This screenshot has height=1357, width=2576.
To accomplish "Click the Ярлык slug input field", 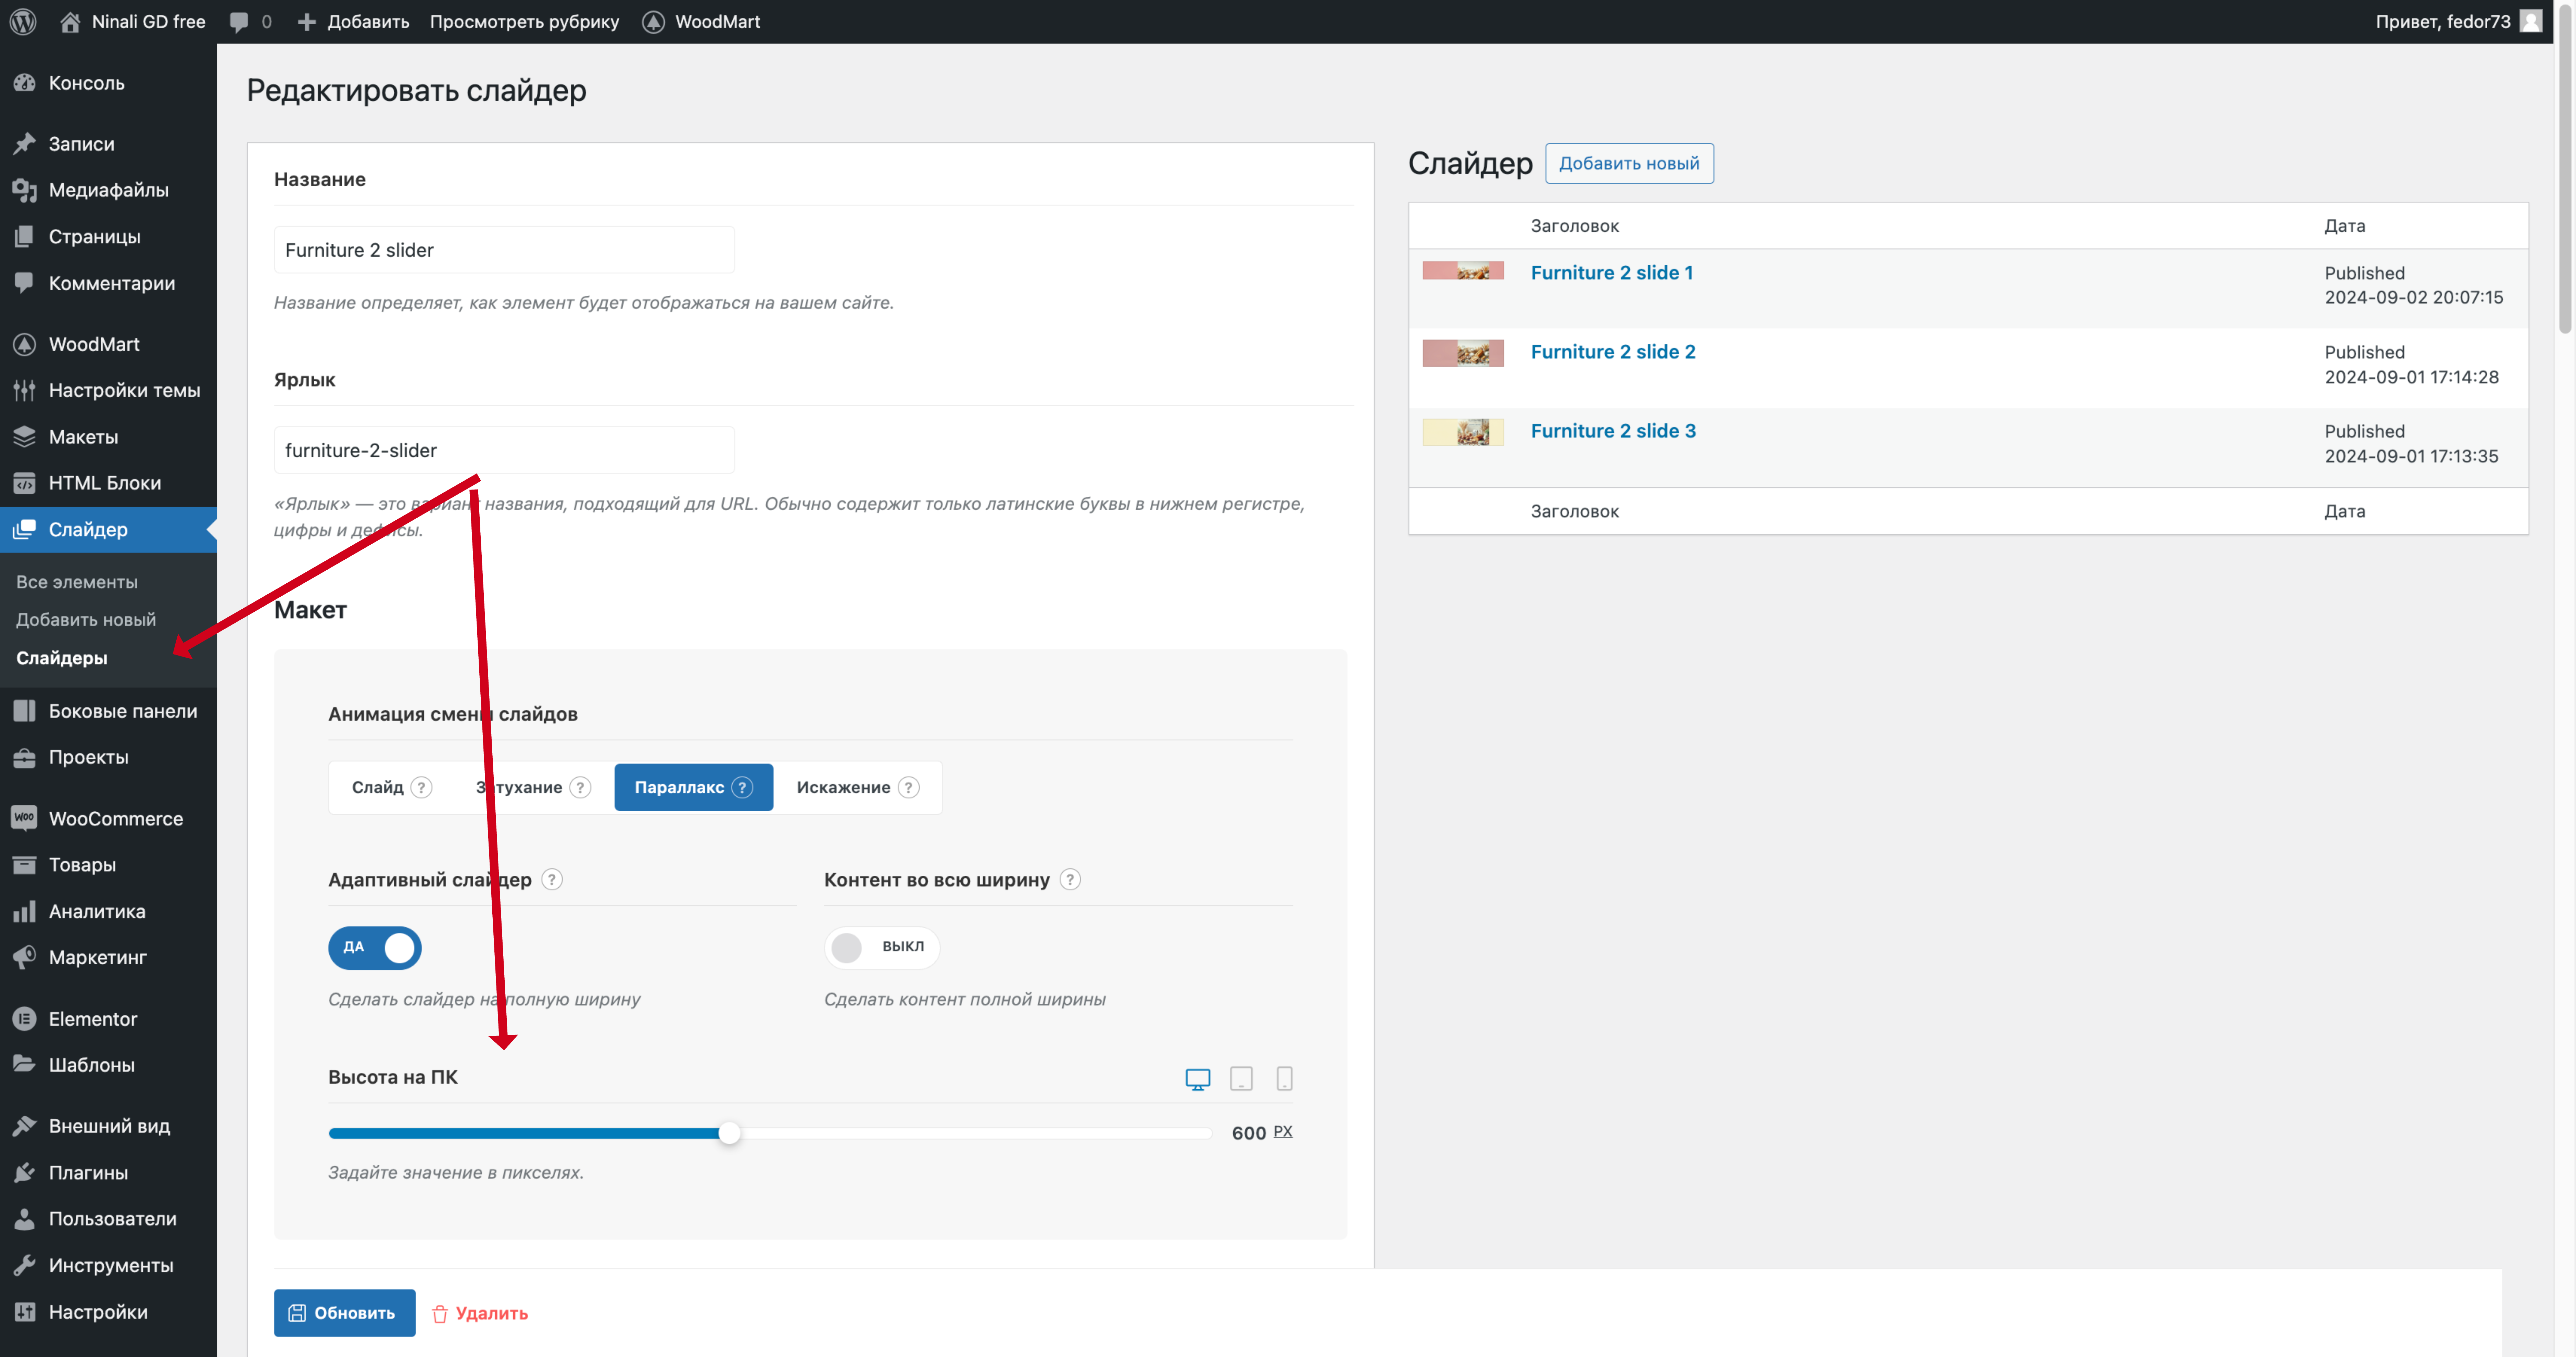I will point(504,450).
